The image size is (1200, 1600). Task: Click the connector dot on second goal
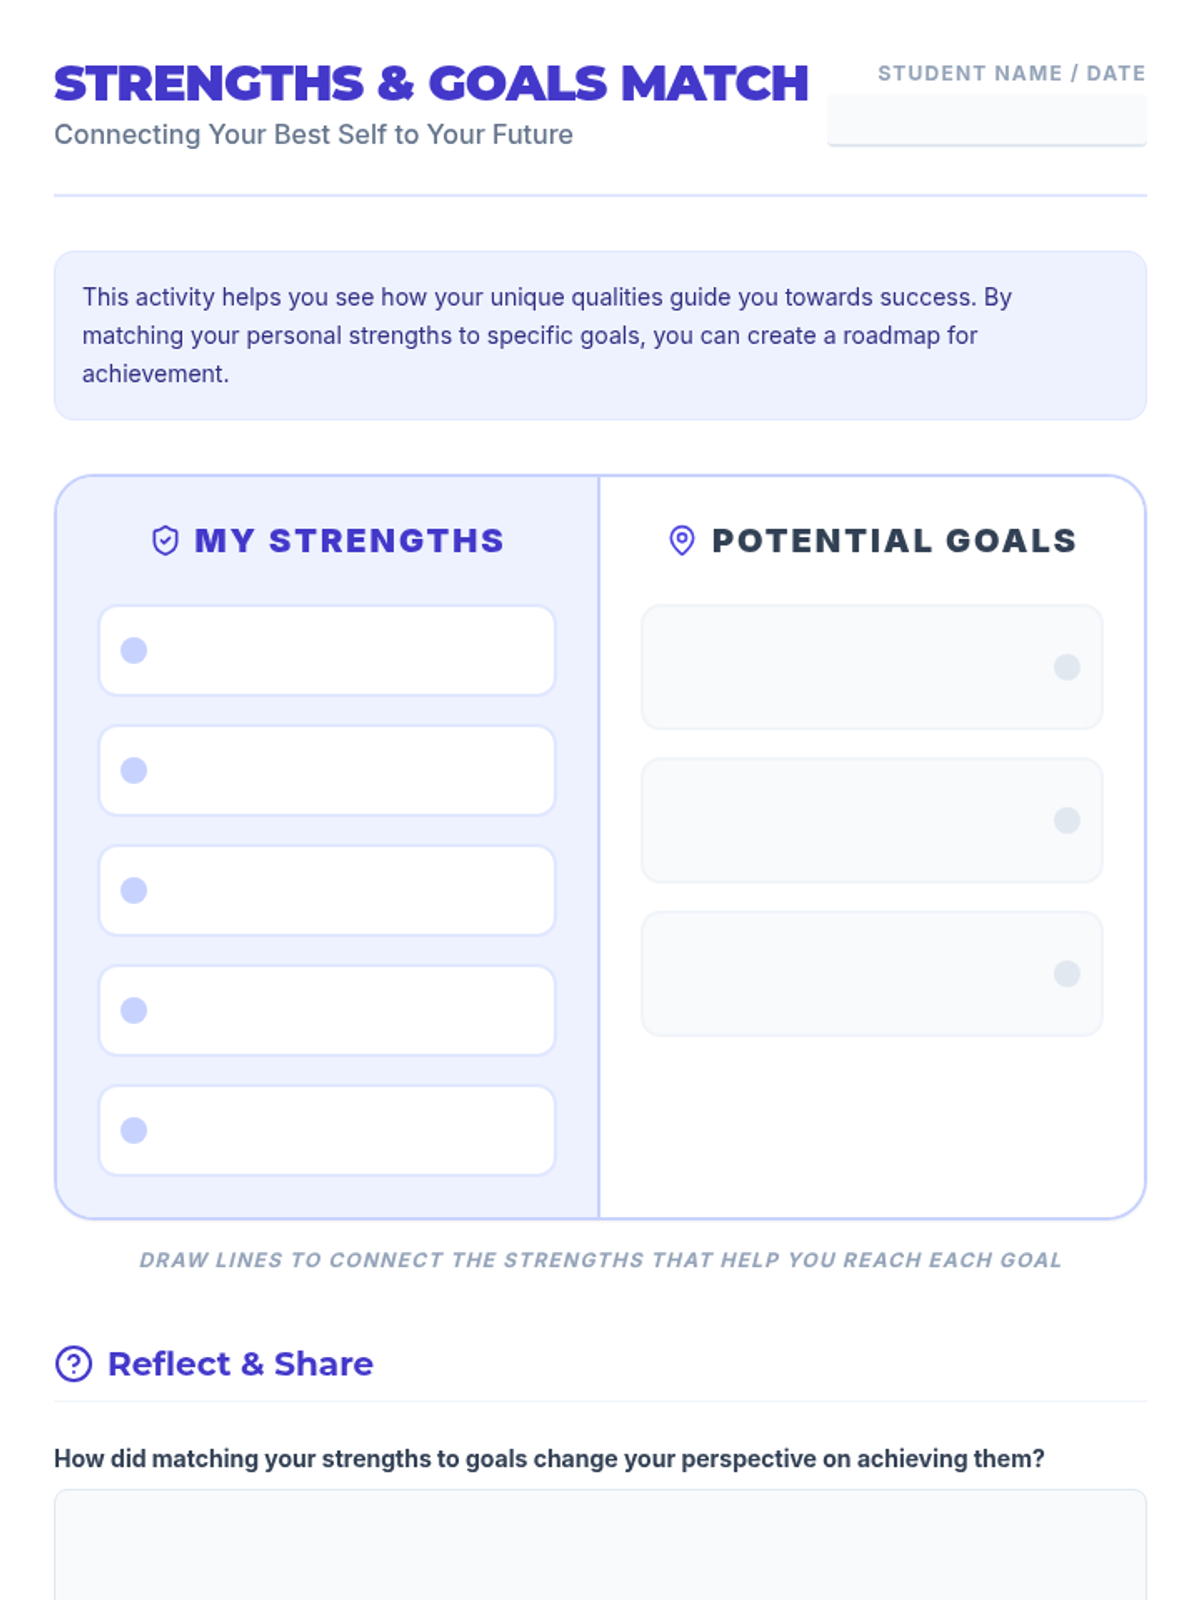1067,821
